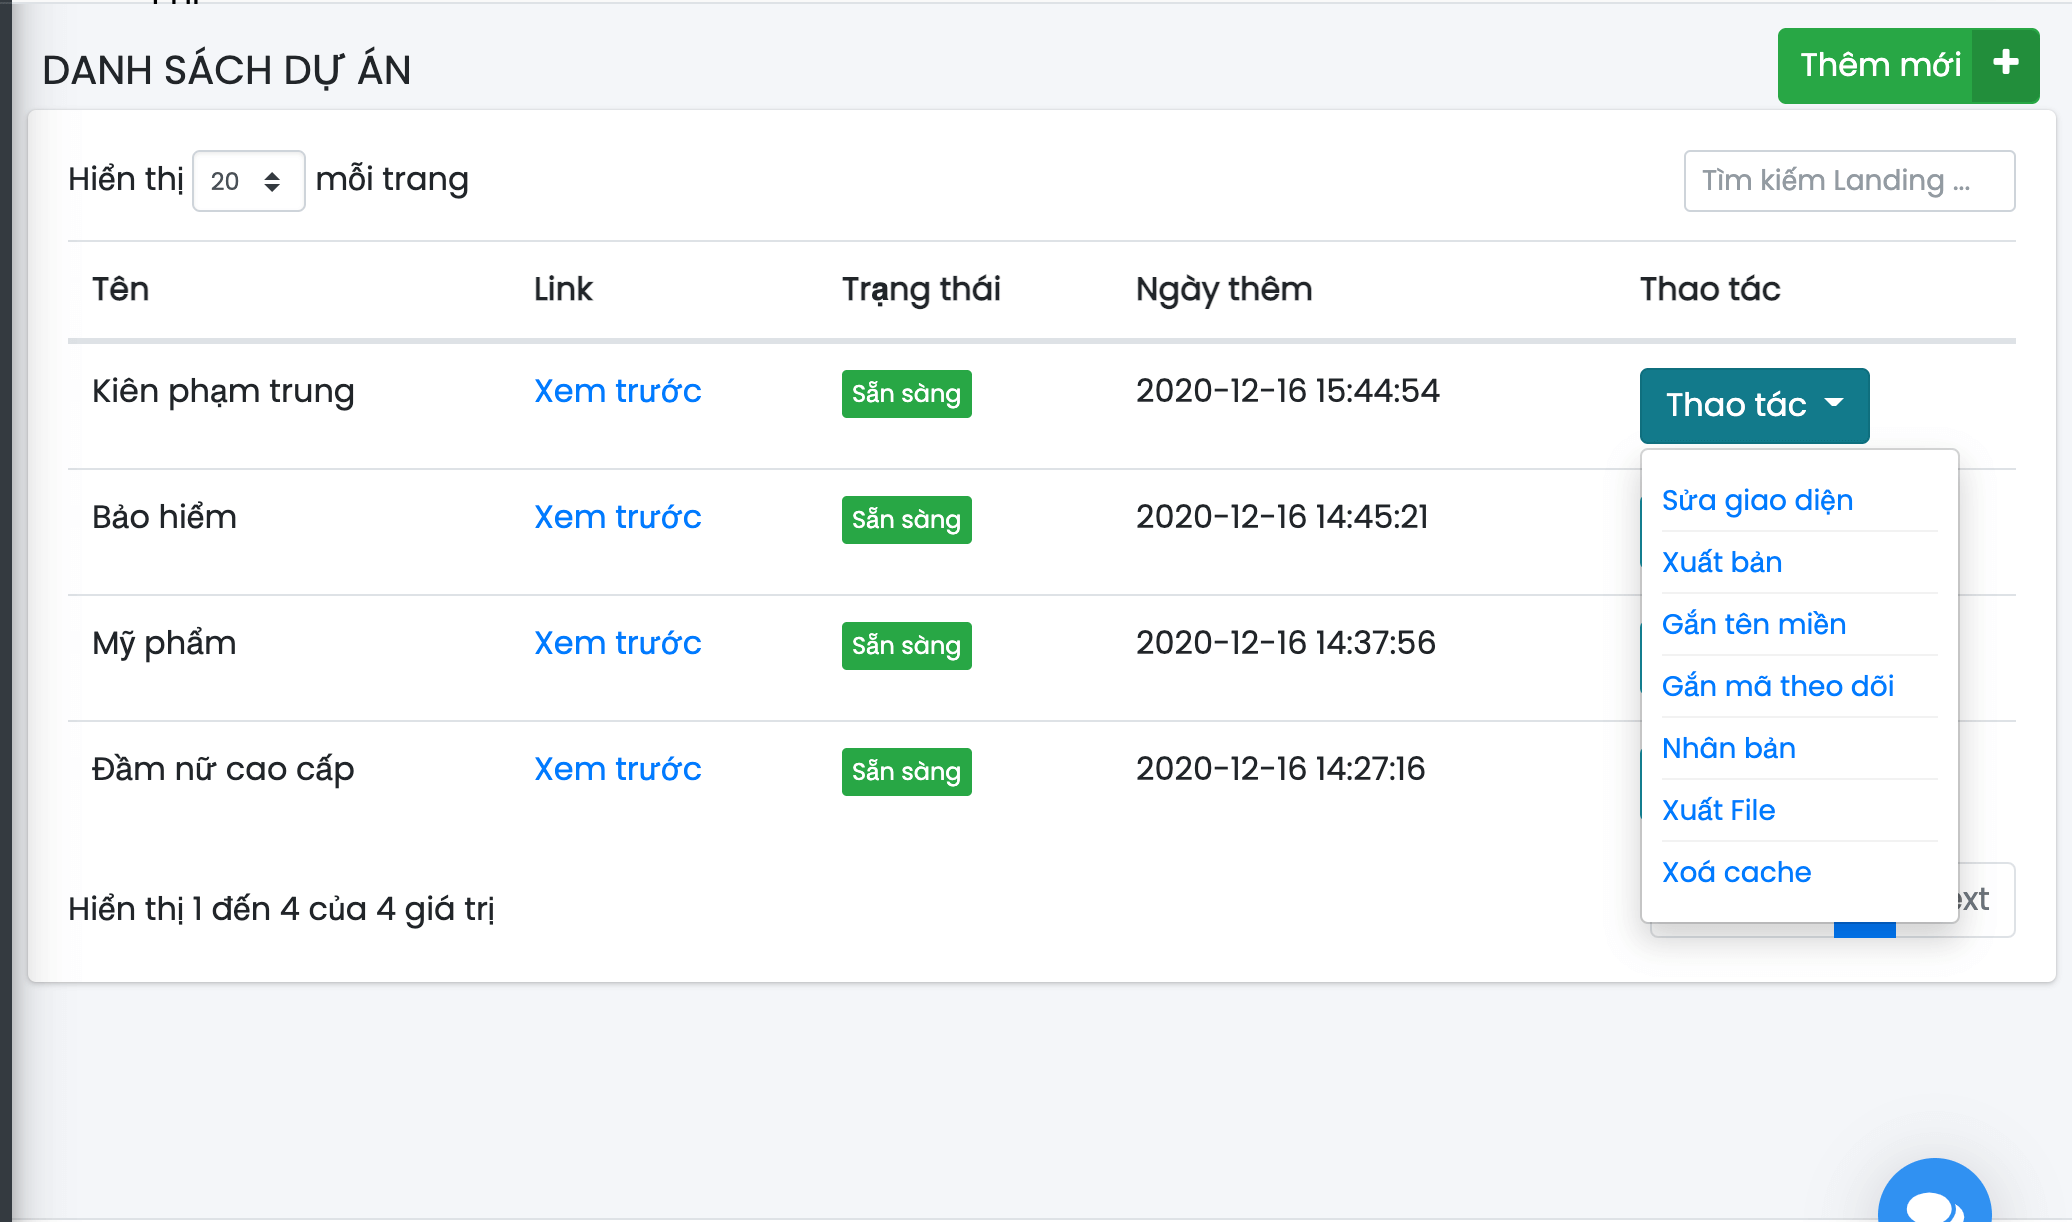Collapse the Thao tác dropdown button
Image resolution: width=2072 pixels, height=1222 pixels.
point(1754,405)
